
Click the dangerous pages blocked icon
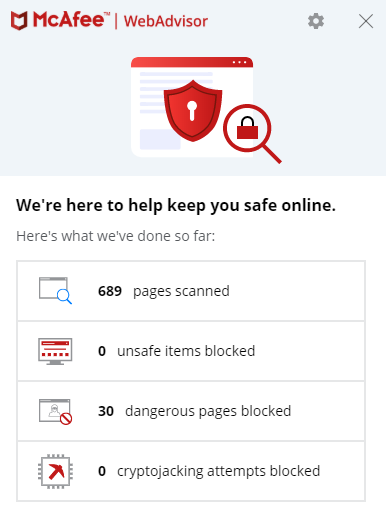coord(55,411)
